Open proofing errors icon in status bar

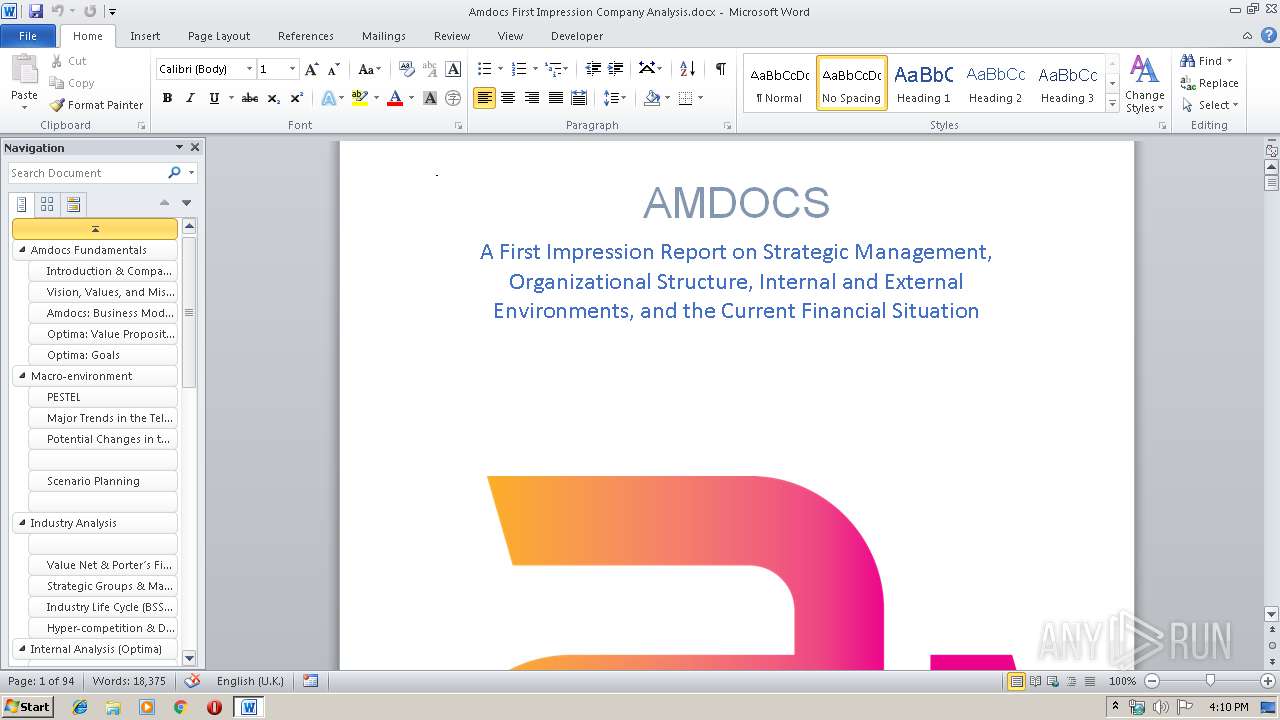[x=193, y=681]
